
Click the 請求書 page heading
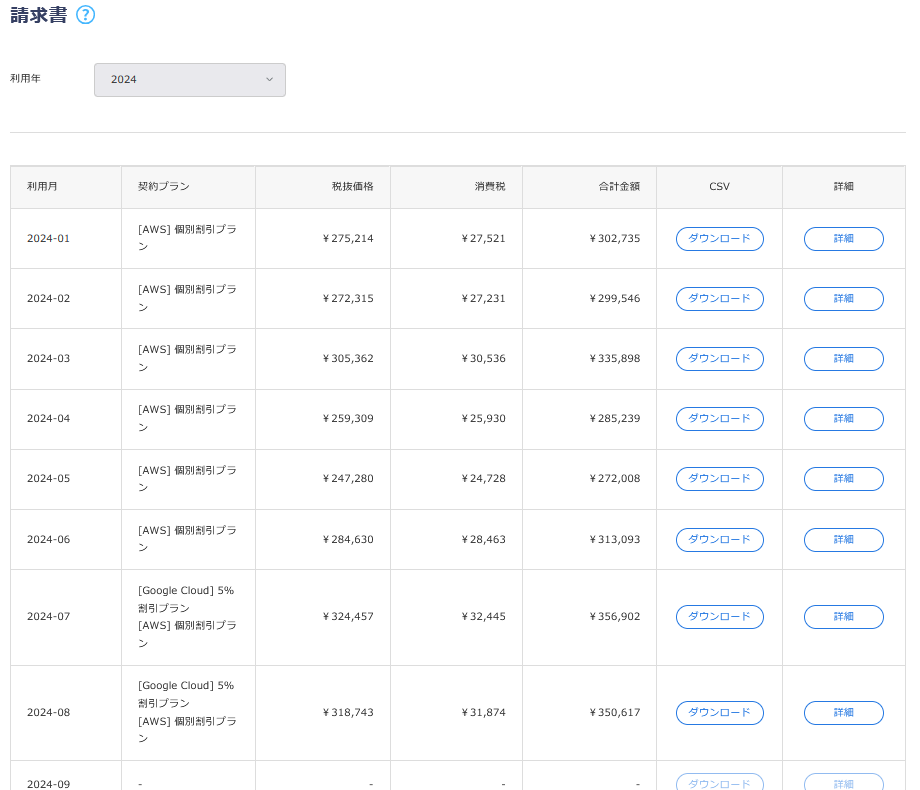39,15
